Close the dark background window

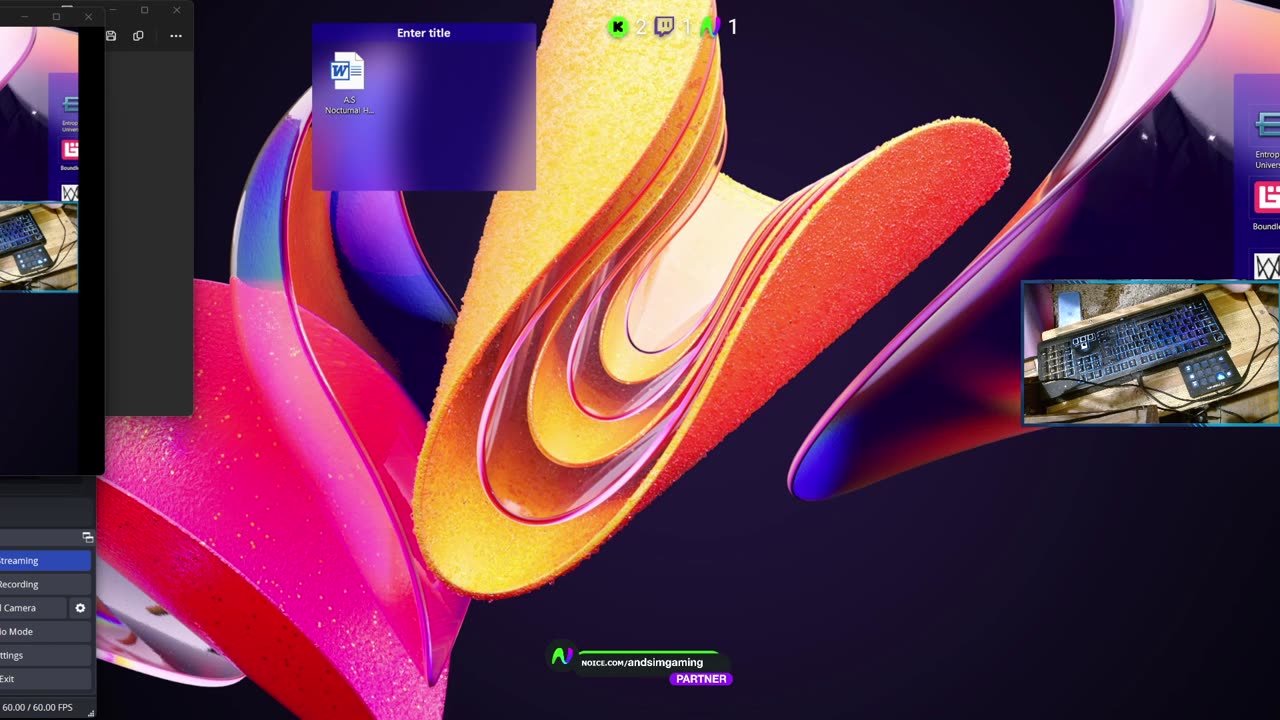(x=177, y=10)
